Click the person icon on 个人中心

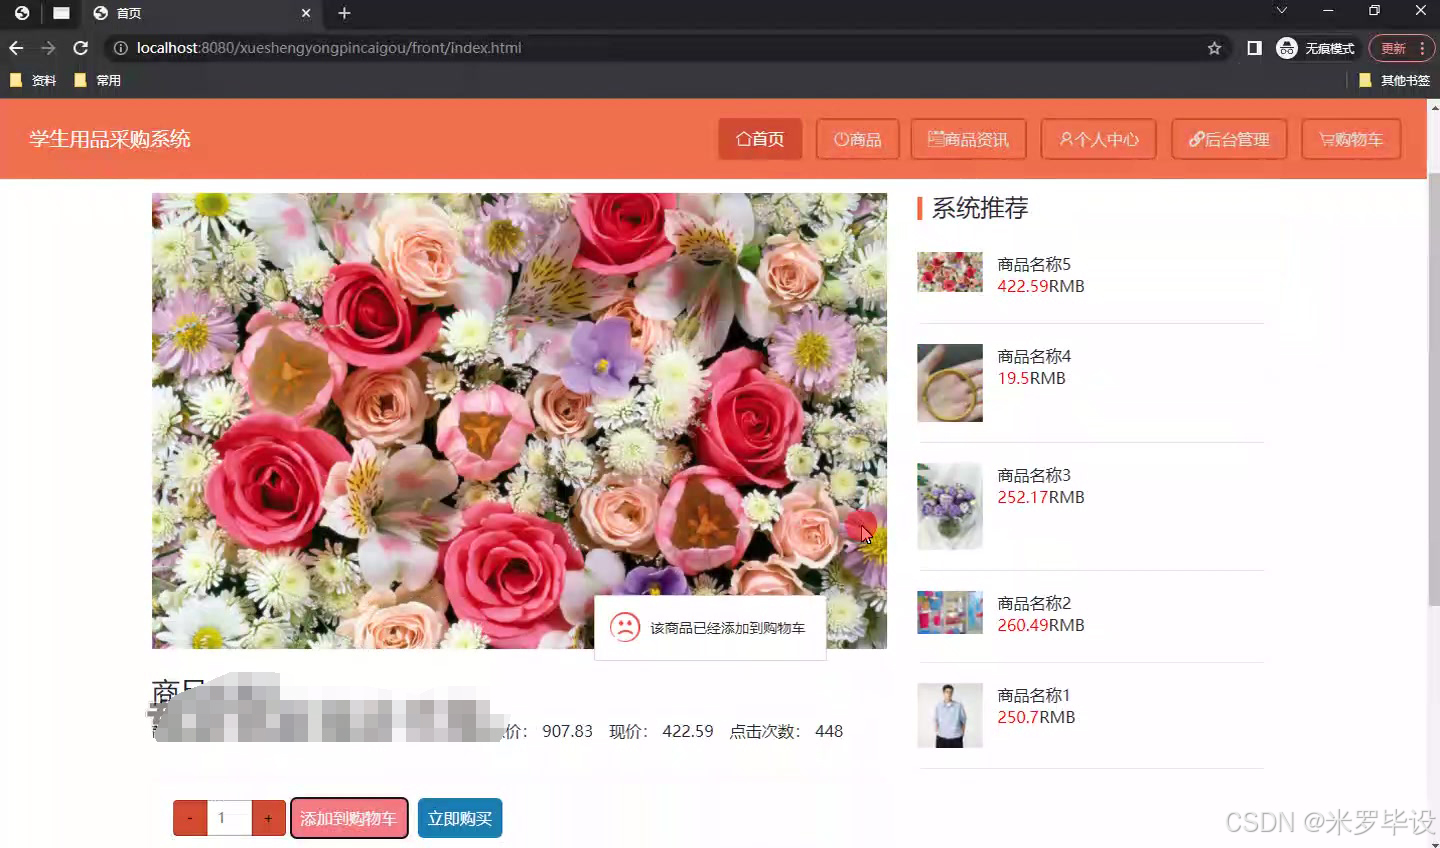pyautogui.click(x=1065, y=139)
